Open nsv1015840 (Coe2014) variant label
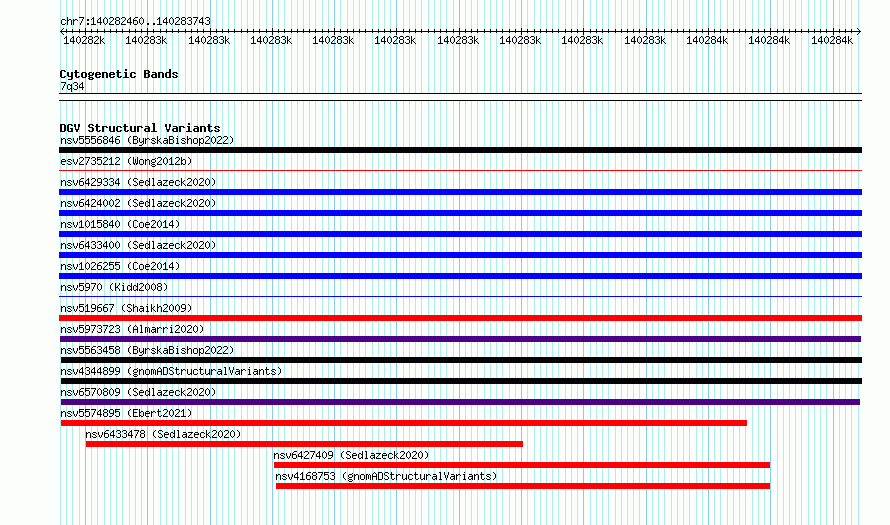 120,224
